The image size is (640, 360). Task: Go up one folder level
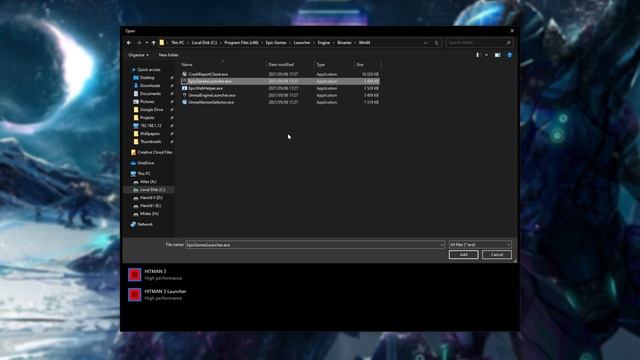click(153, 42)
